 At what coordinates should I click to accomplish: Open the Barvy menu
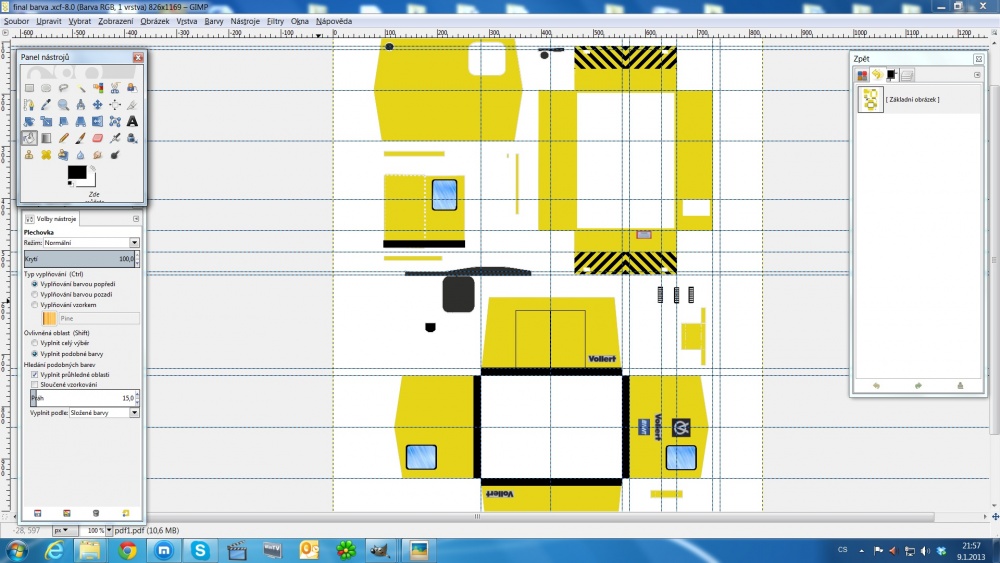pyautogui.click(x=214, y=21)
